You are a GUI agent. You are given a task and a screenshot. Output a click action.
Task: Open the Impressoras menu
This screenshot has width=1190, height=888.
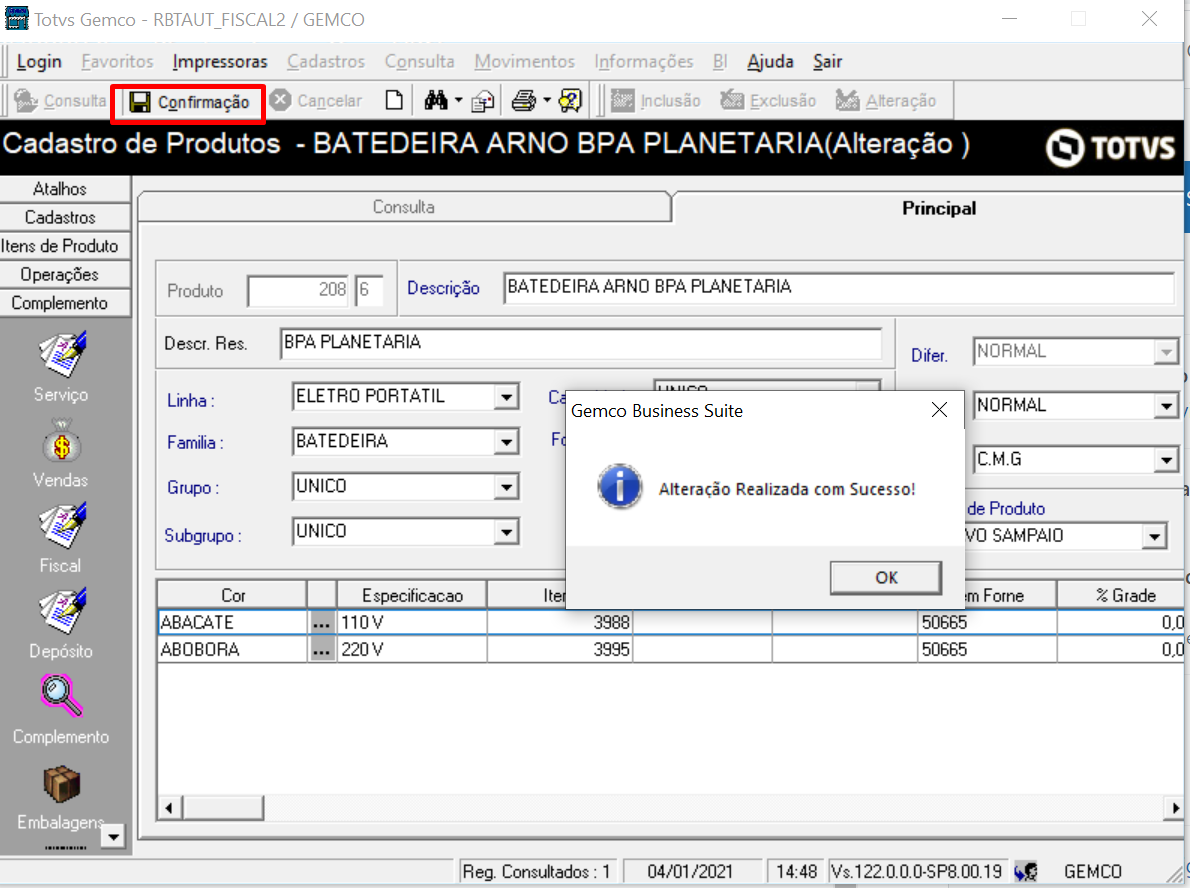(220, 61)
